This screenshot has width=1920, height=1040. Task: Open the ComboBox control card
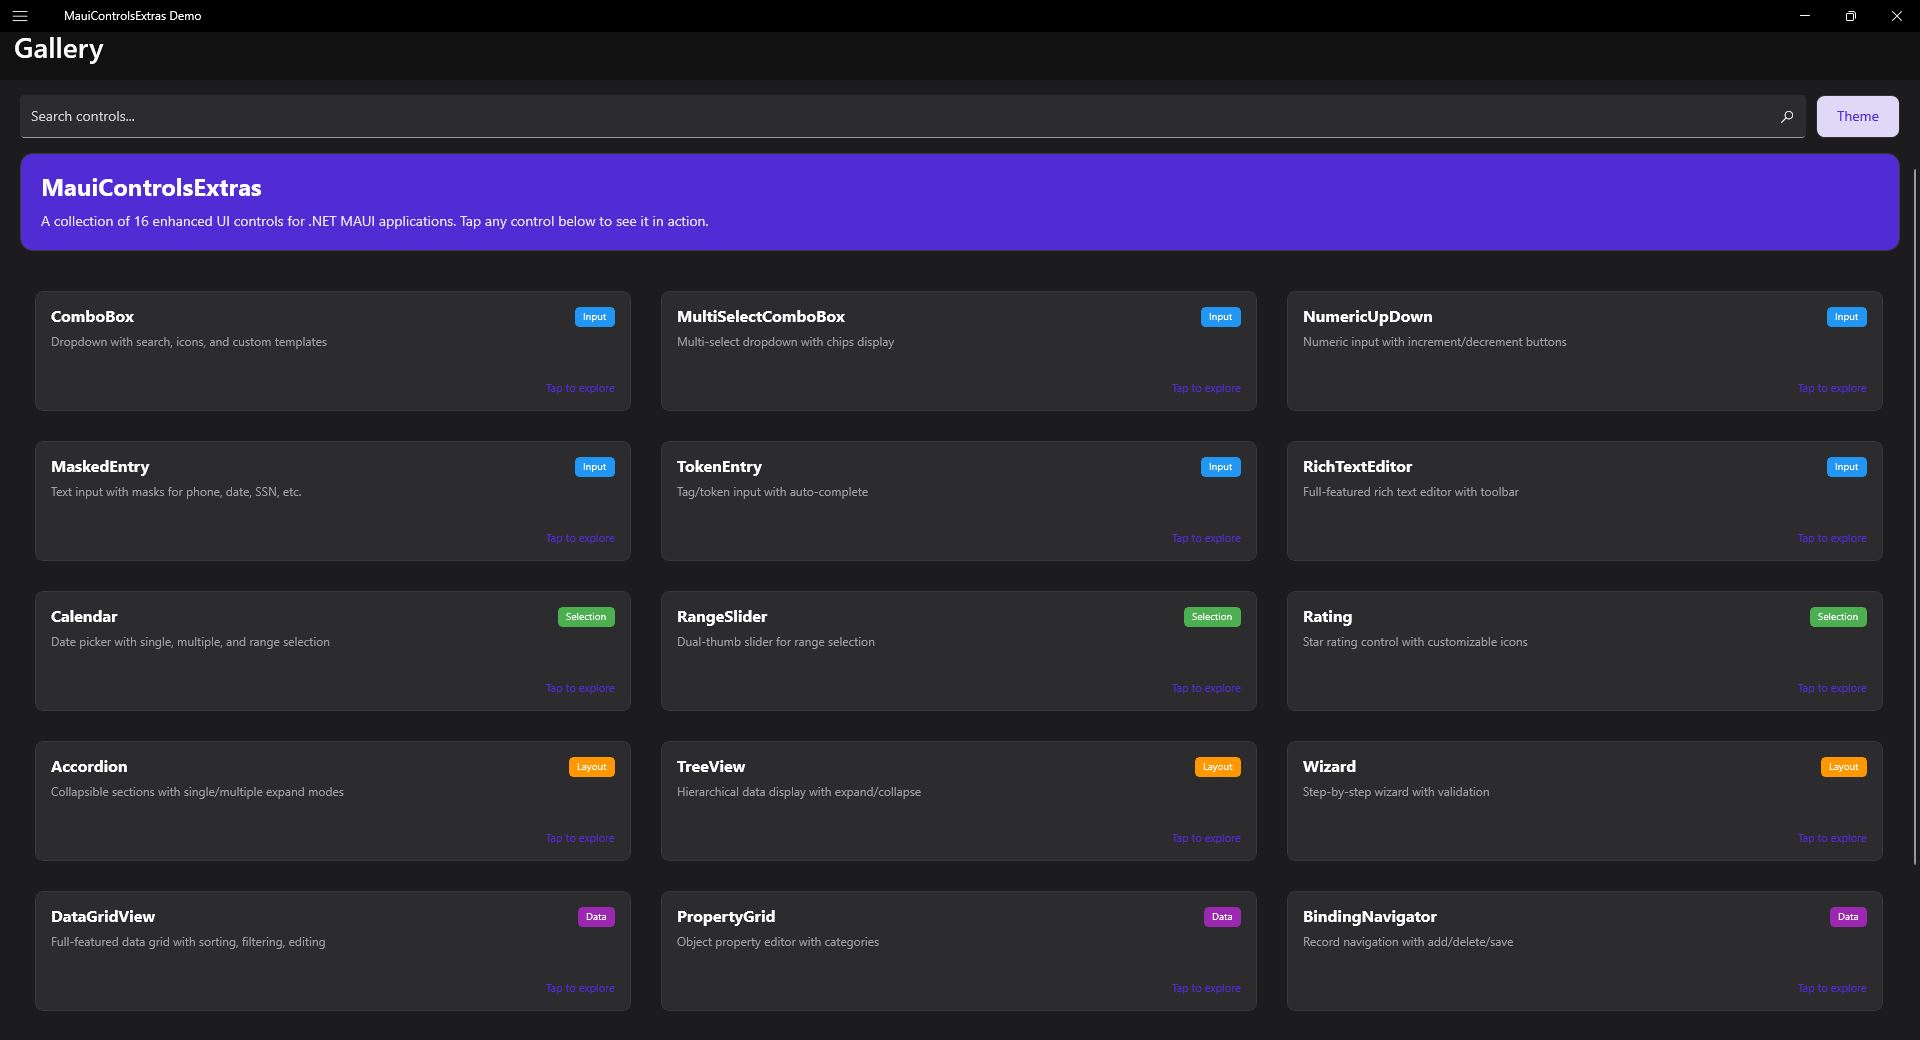(333, 351)
